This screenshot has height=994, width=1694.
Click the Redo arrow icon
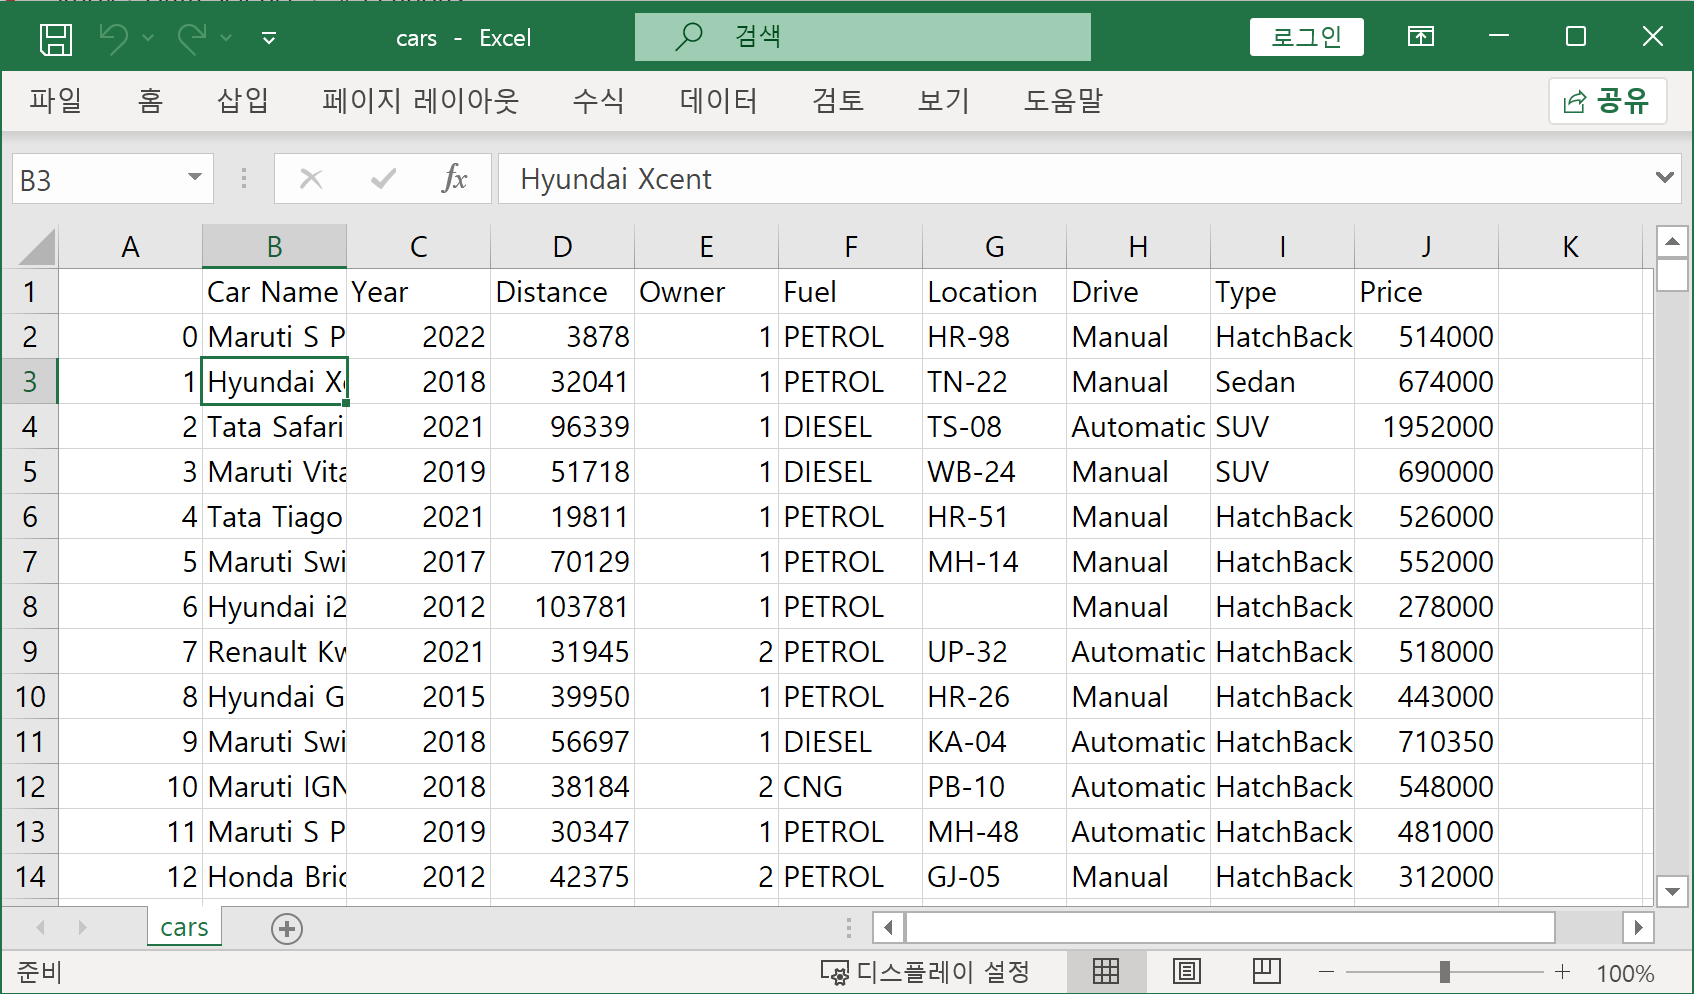click(x=191, y=38)
